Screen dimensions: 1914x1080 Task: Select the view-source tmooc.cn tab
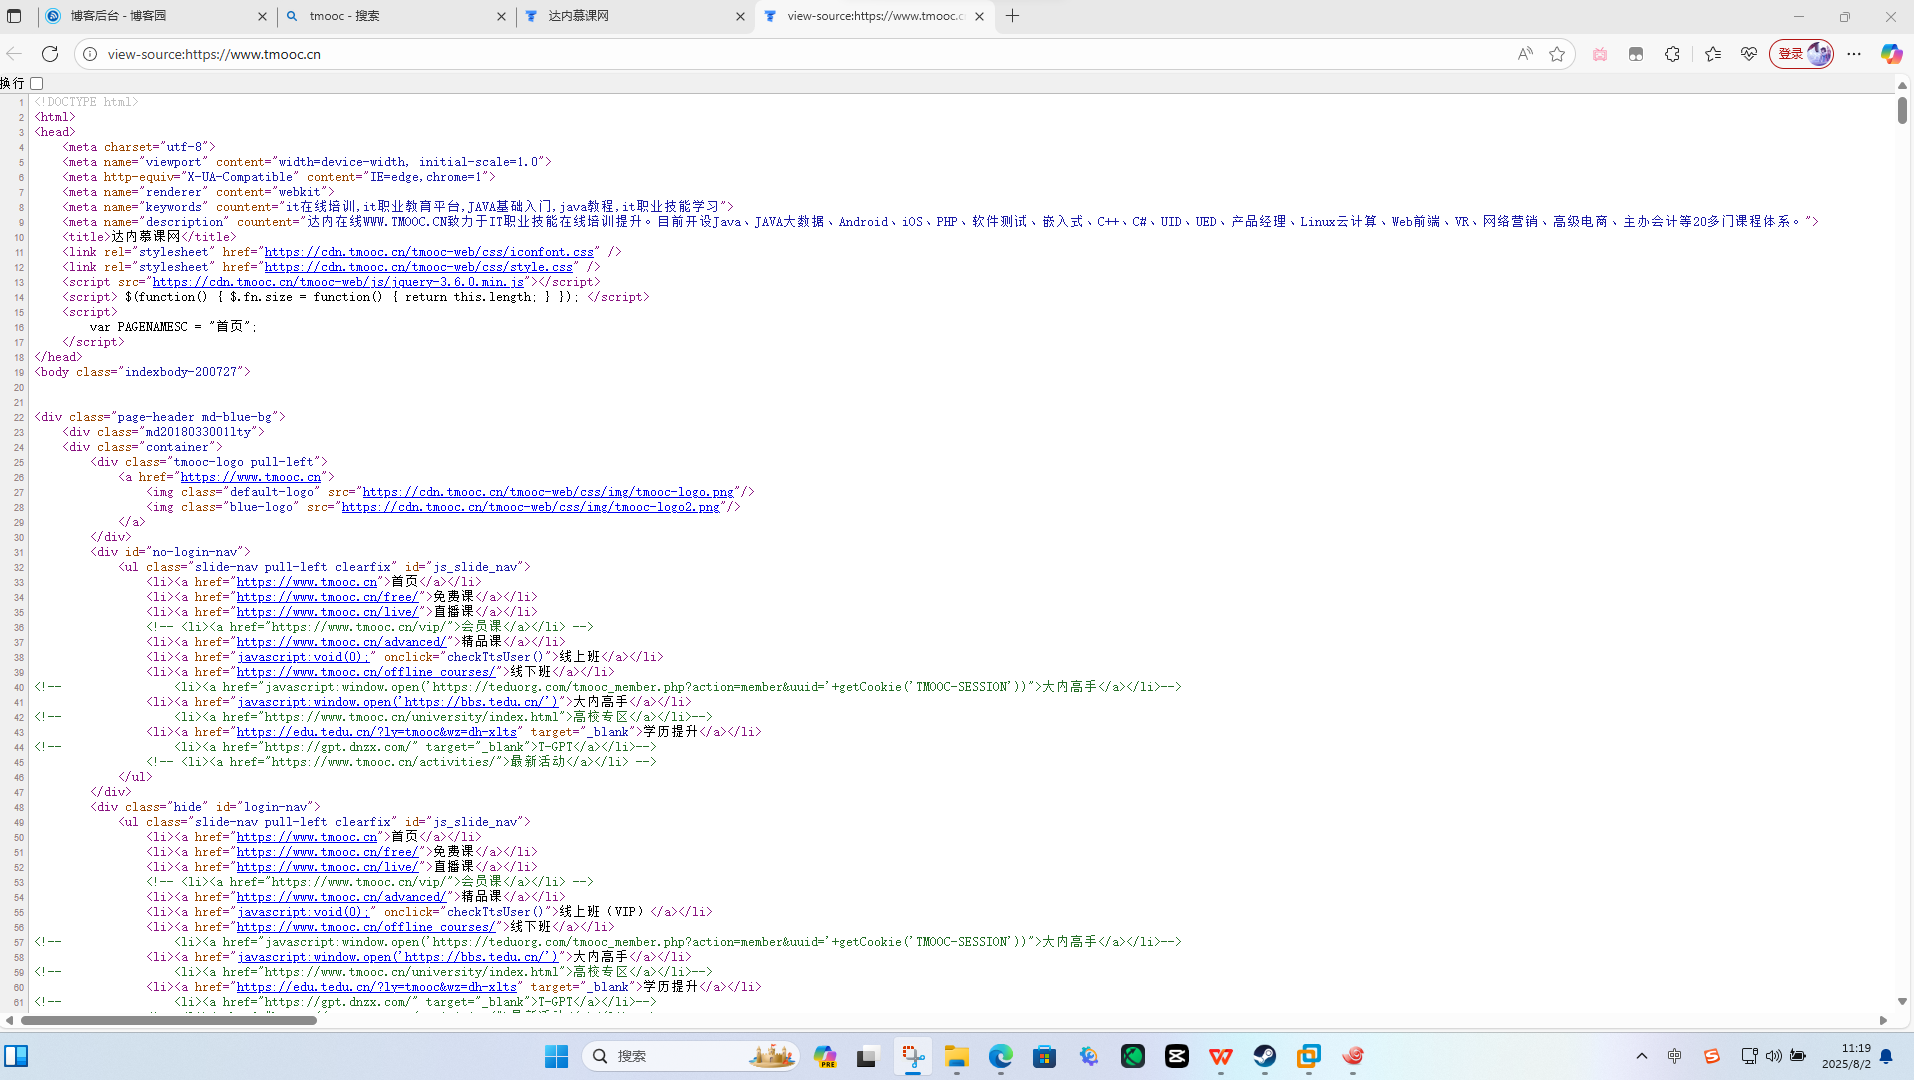click(875, 16)
